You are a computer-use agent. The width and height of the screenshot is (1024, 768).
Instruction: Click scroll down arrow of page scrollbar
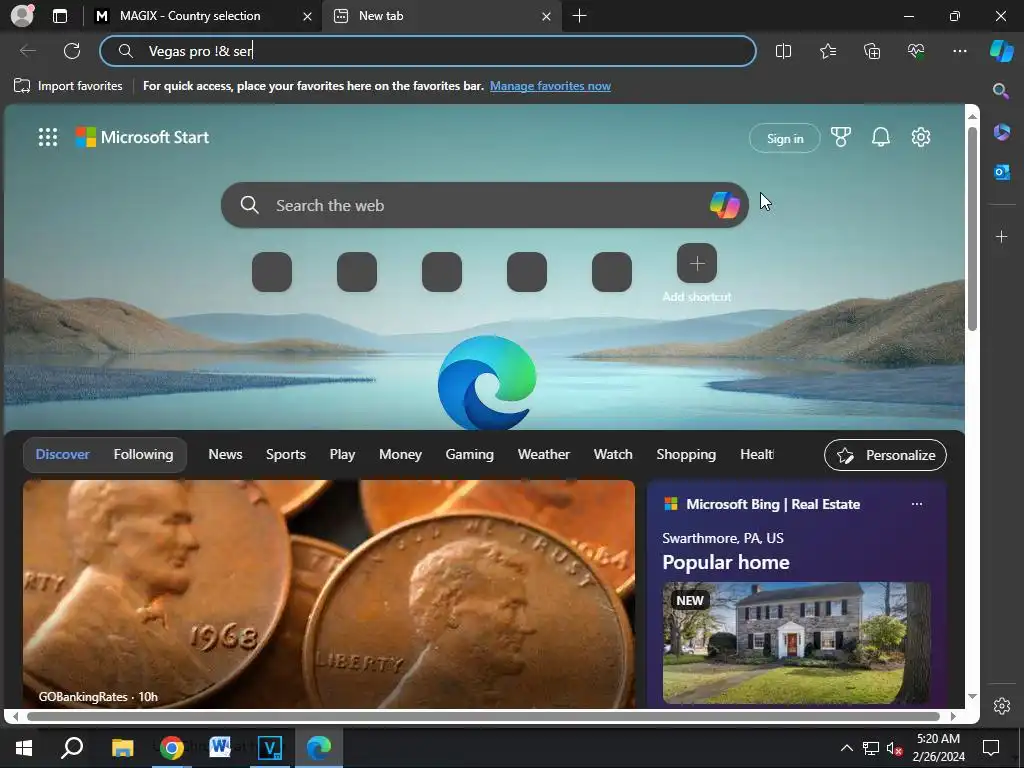tap(972, 696)
